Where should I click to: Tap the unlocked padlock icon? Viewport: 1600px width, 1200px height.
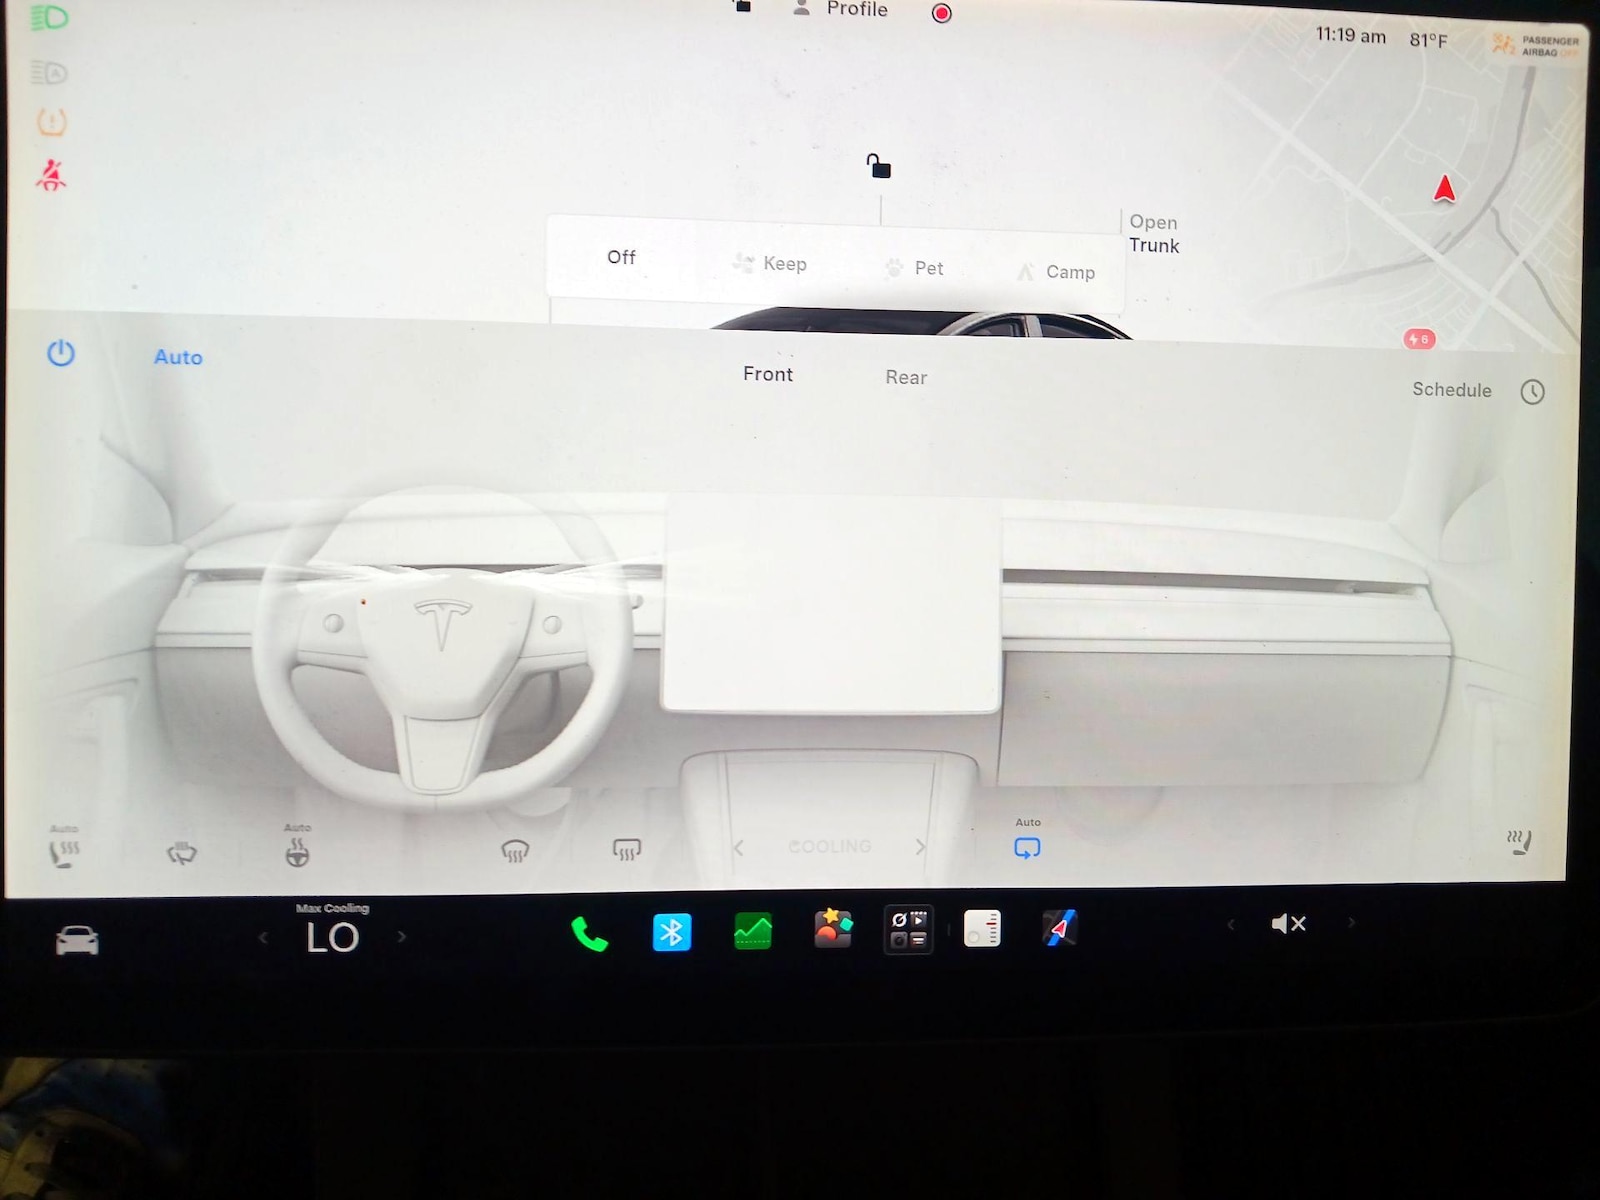[878, 166]
